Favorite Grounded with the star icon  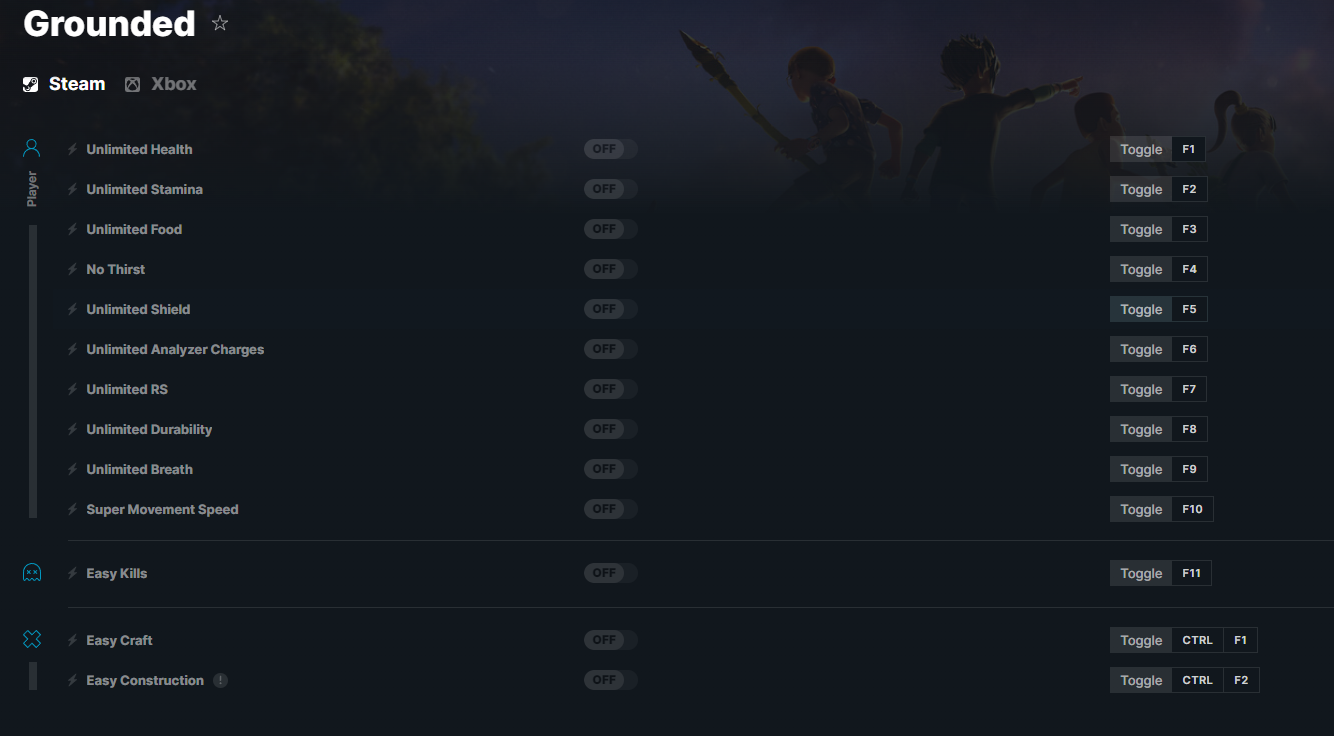(220, 23)
